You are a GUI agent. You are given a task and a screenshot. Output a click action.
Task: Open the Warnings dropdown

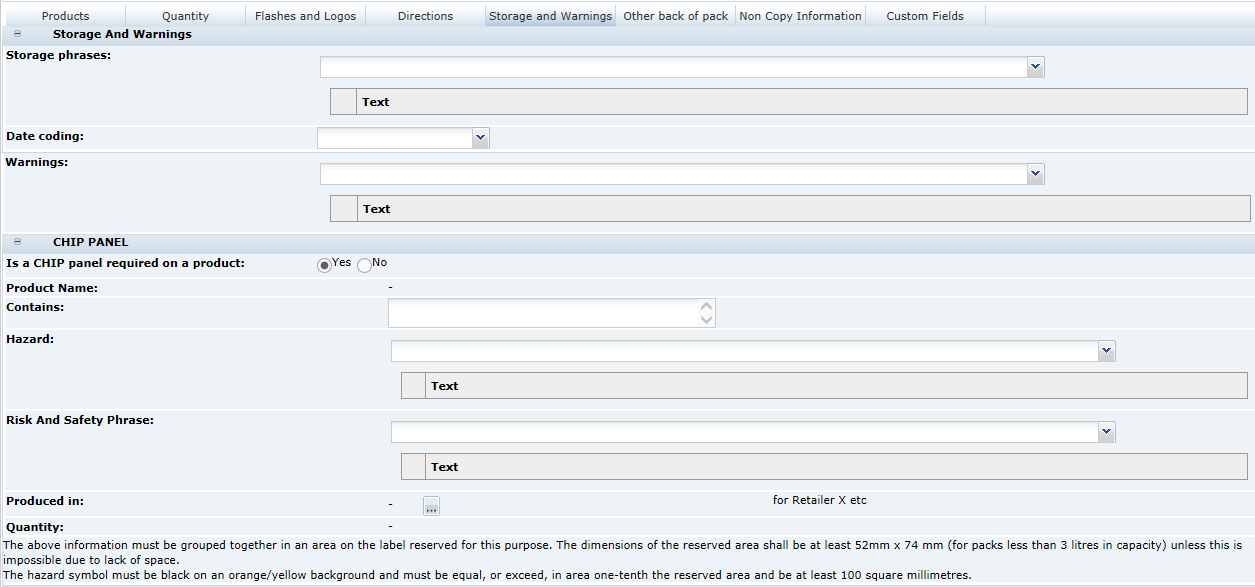coord(1035,173)
